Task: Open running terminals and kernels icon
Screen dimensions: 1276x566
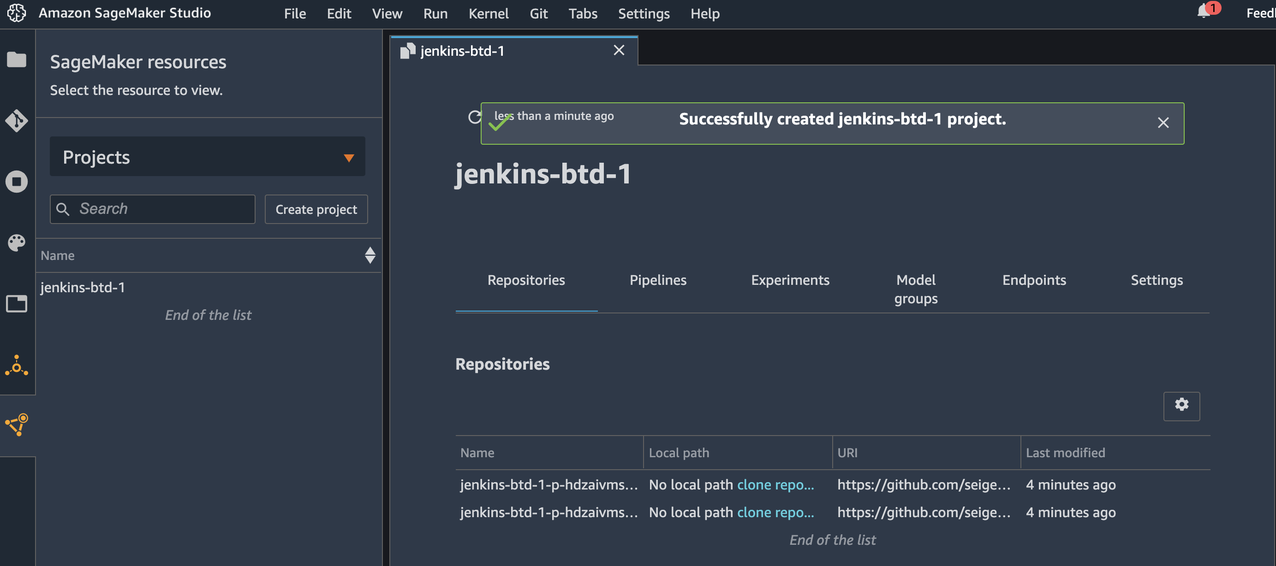Action: (17, 182)
